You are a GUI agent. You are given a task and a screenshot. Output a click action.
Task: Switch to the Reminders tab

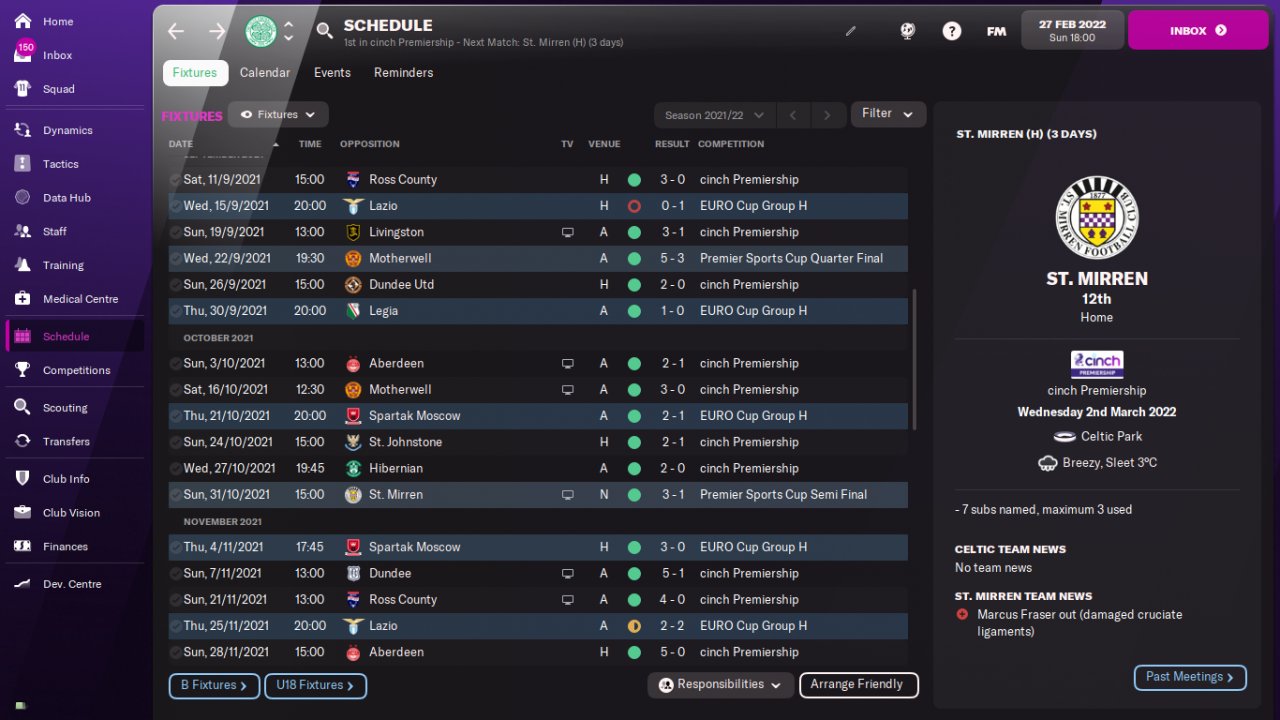(x=403, y=73)
